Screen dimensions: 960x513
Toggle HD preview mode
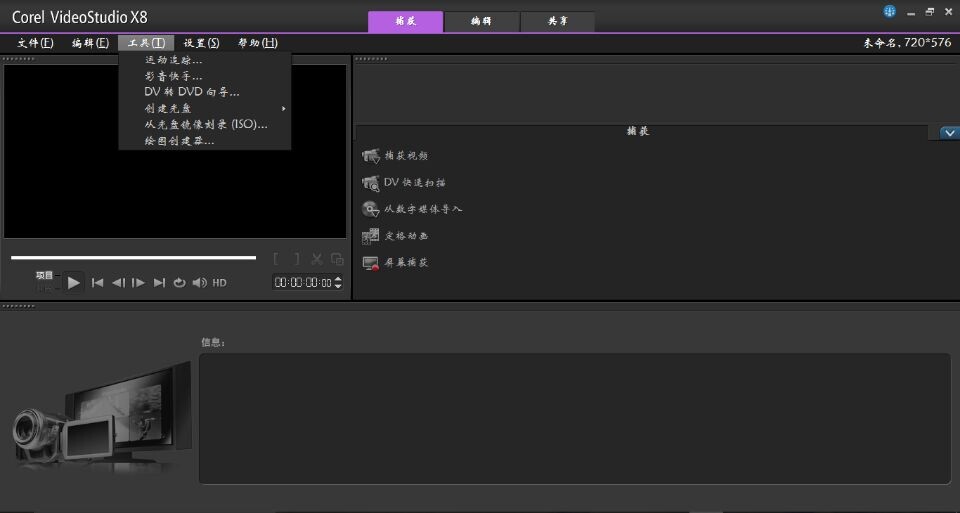coord(219,283)
